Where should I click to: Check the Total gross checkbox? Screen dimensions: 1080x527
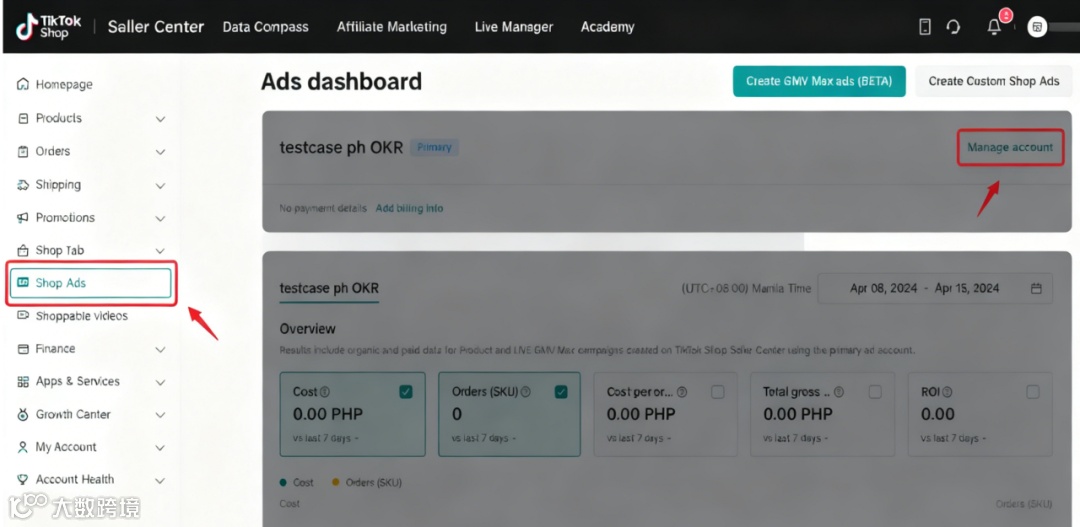point(875,392)
